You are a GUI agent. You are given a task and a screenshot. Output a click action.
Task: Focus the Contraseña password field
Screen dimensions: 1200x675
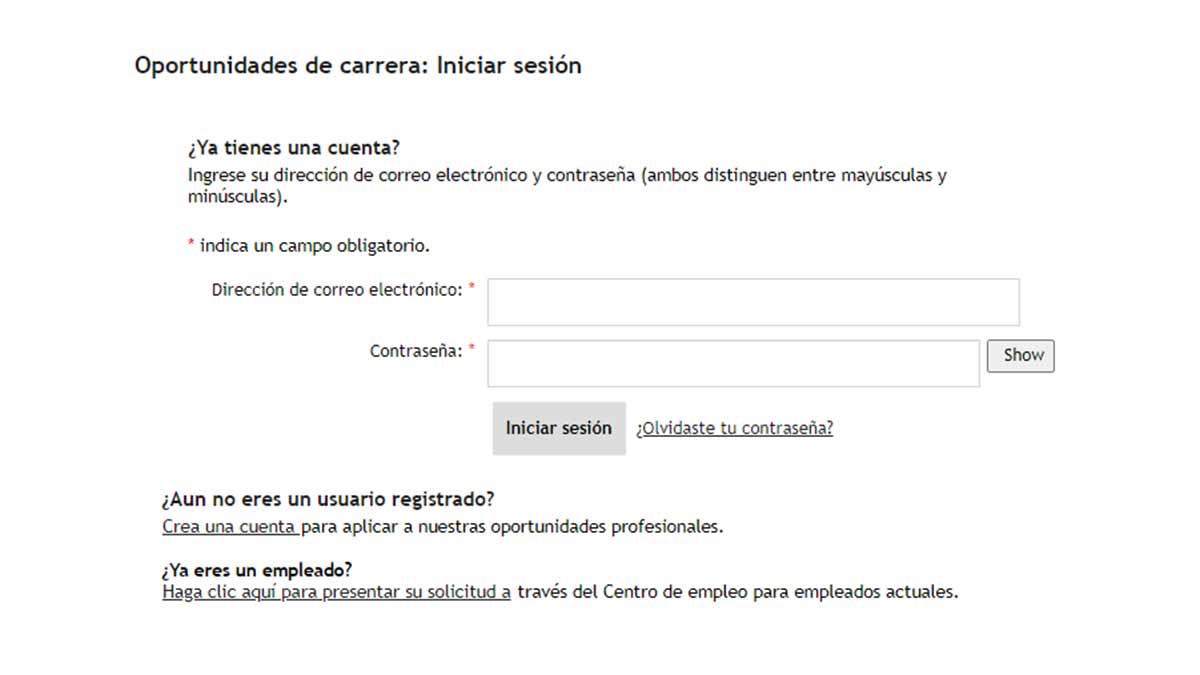coord(733,363)
